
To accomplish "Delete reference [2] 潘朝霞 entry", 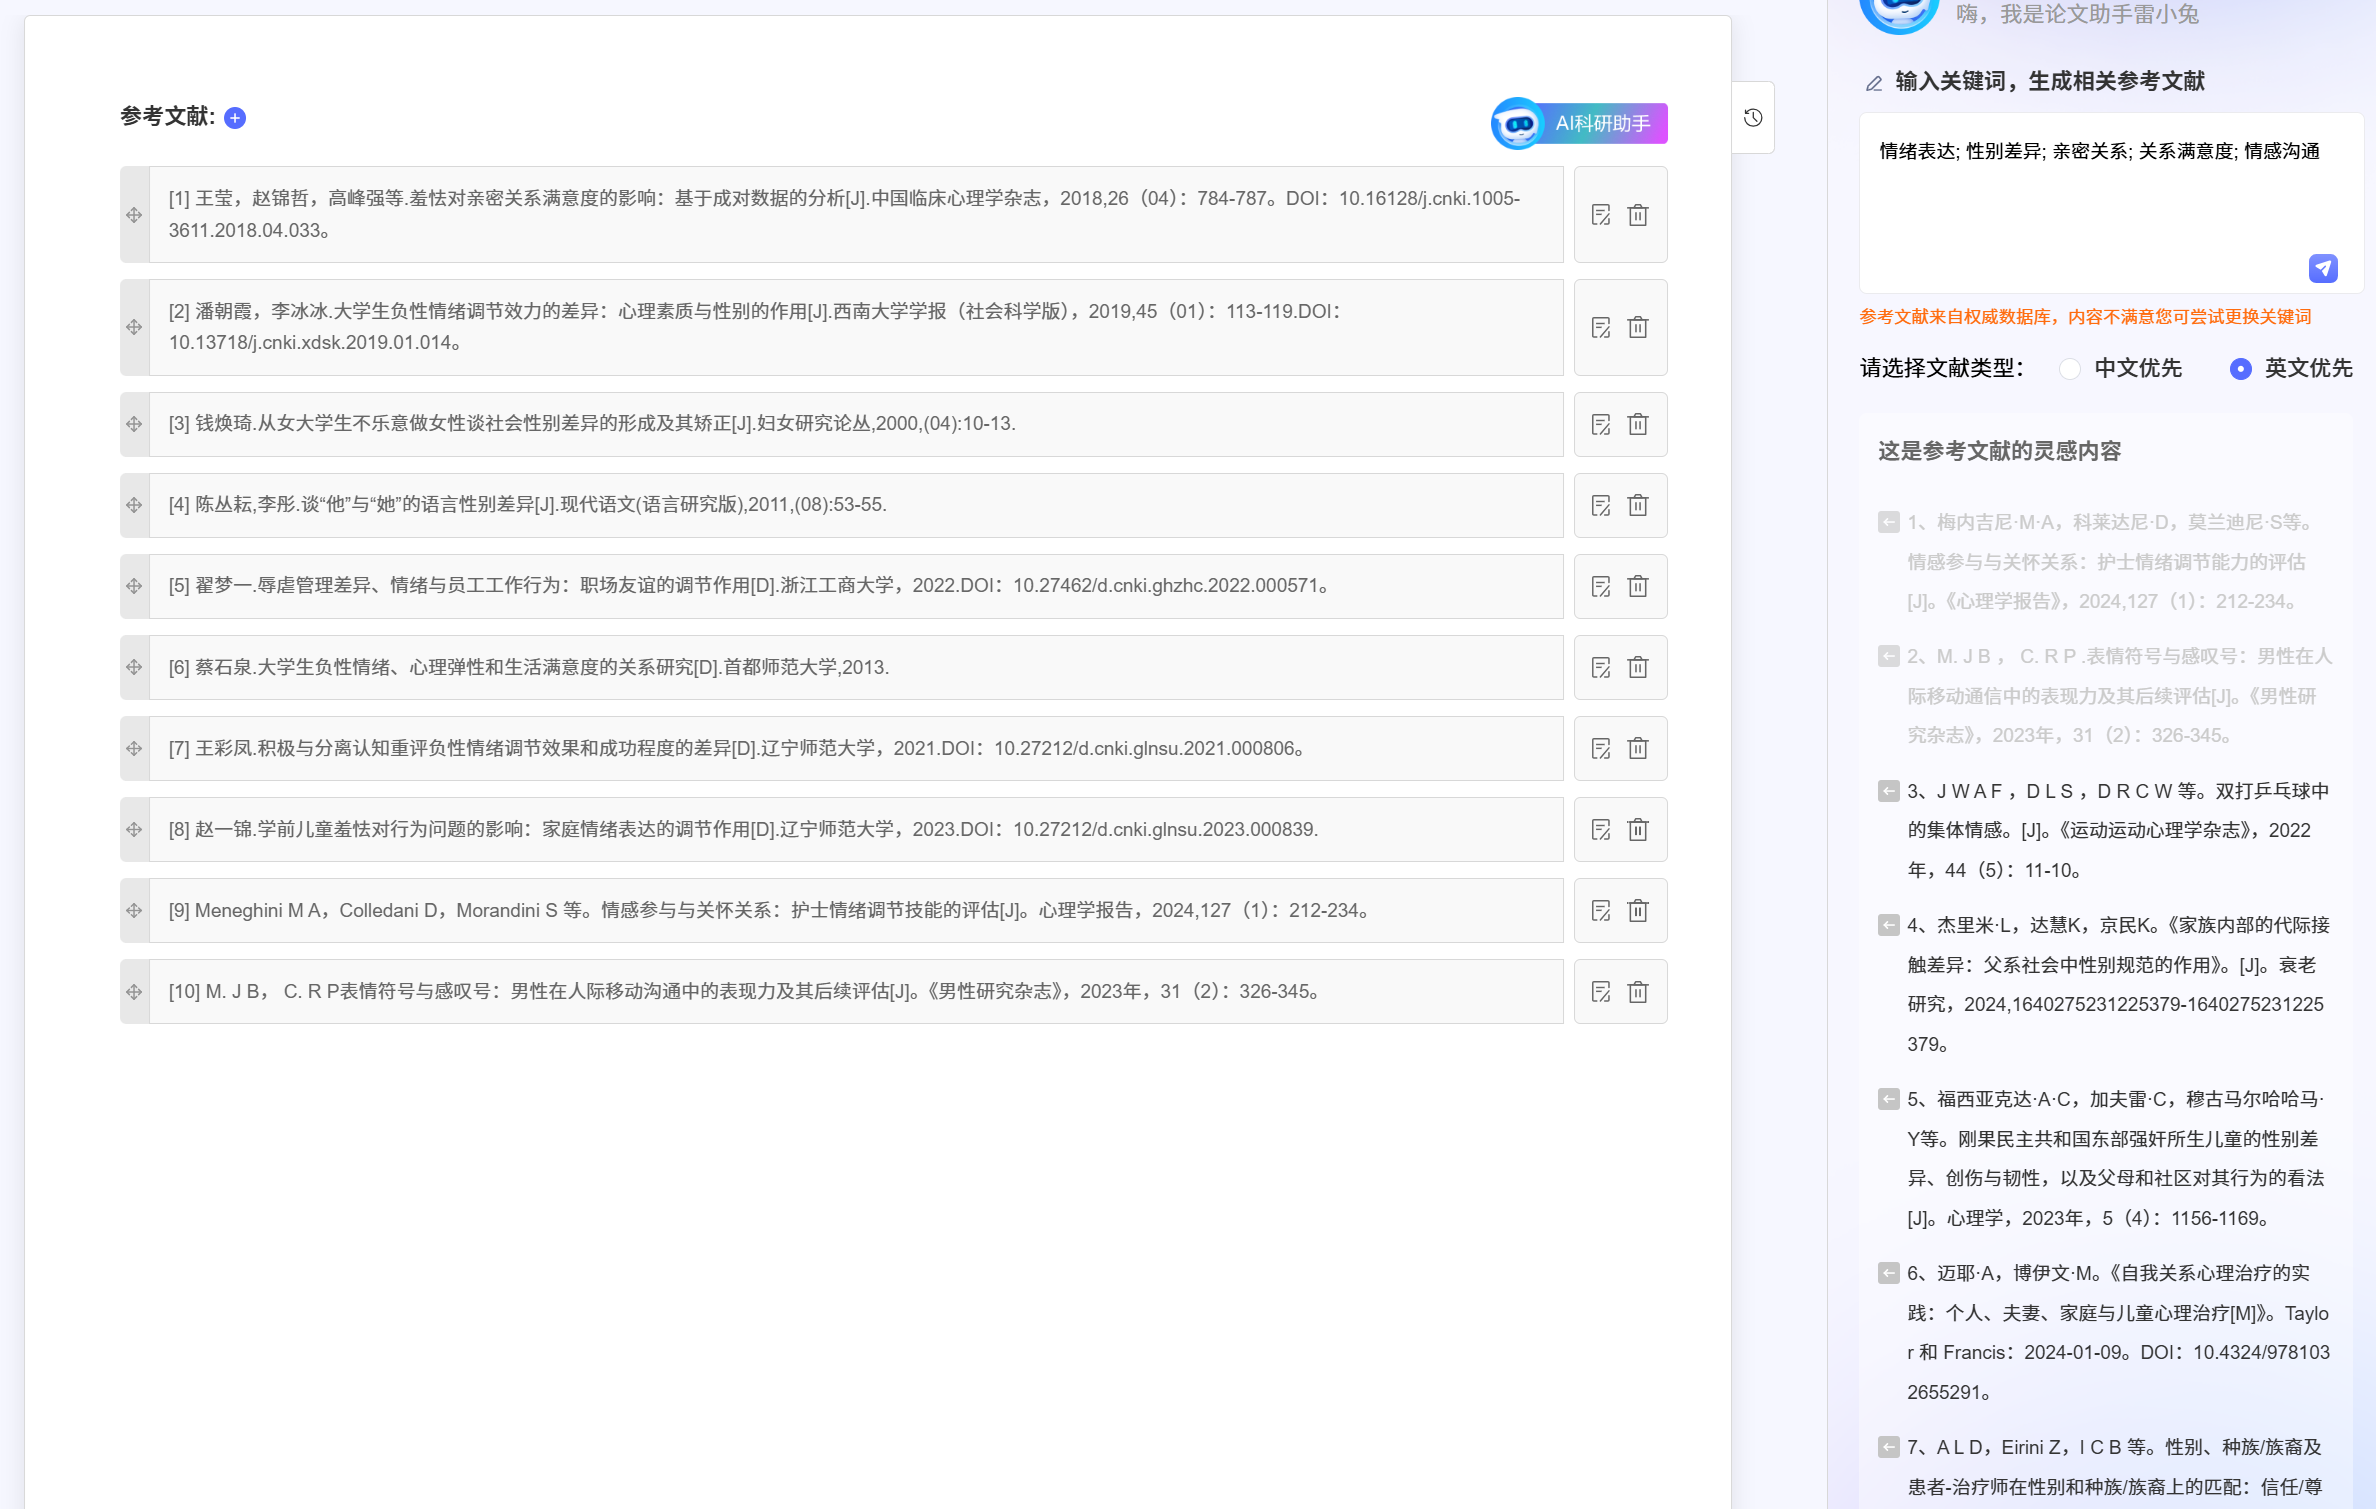I will (1638, 327).
